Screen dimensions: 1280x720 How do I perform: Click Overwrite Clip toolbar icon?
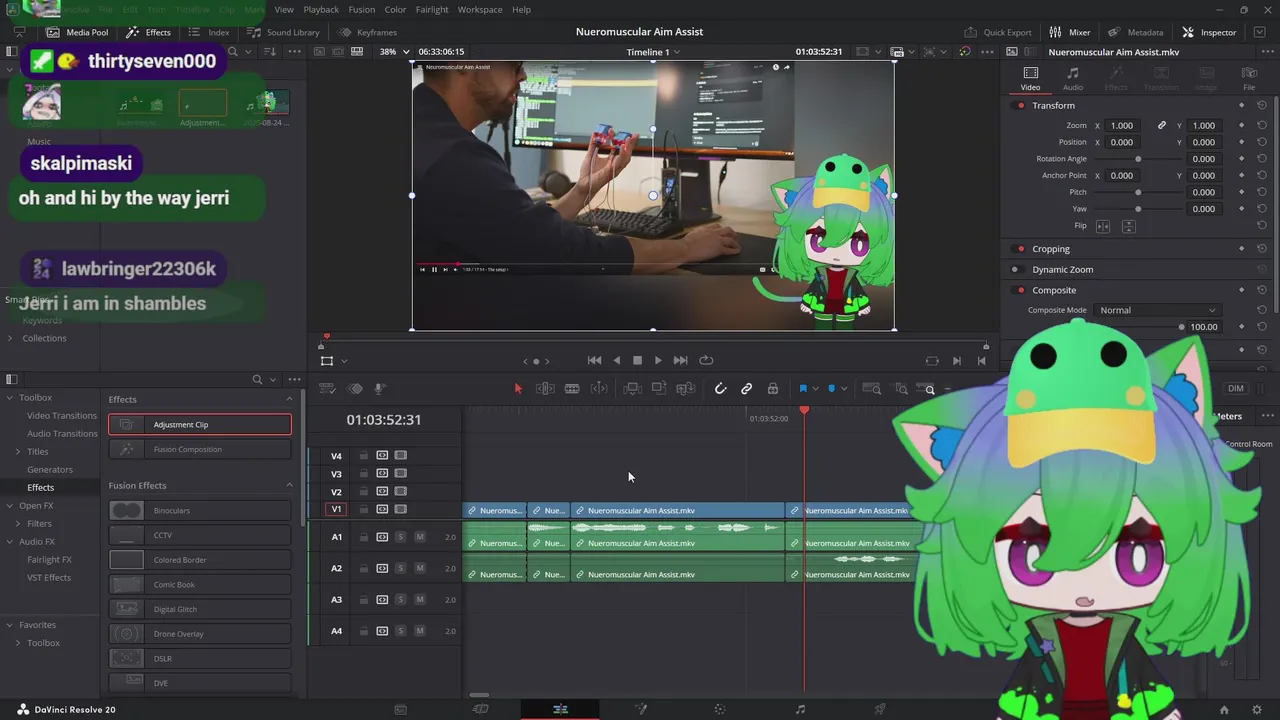tap(658, 389)
